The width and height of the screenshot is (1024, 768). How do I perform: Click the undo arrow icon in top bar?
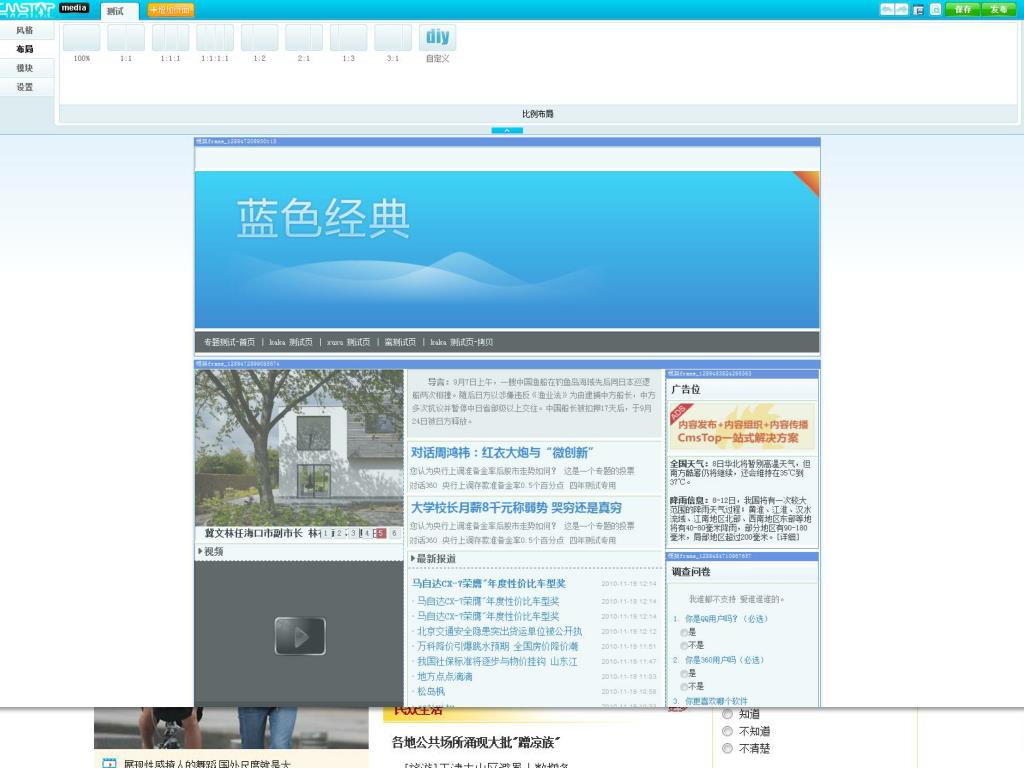click(x=887, y=9)
